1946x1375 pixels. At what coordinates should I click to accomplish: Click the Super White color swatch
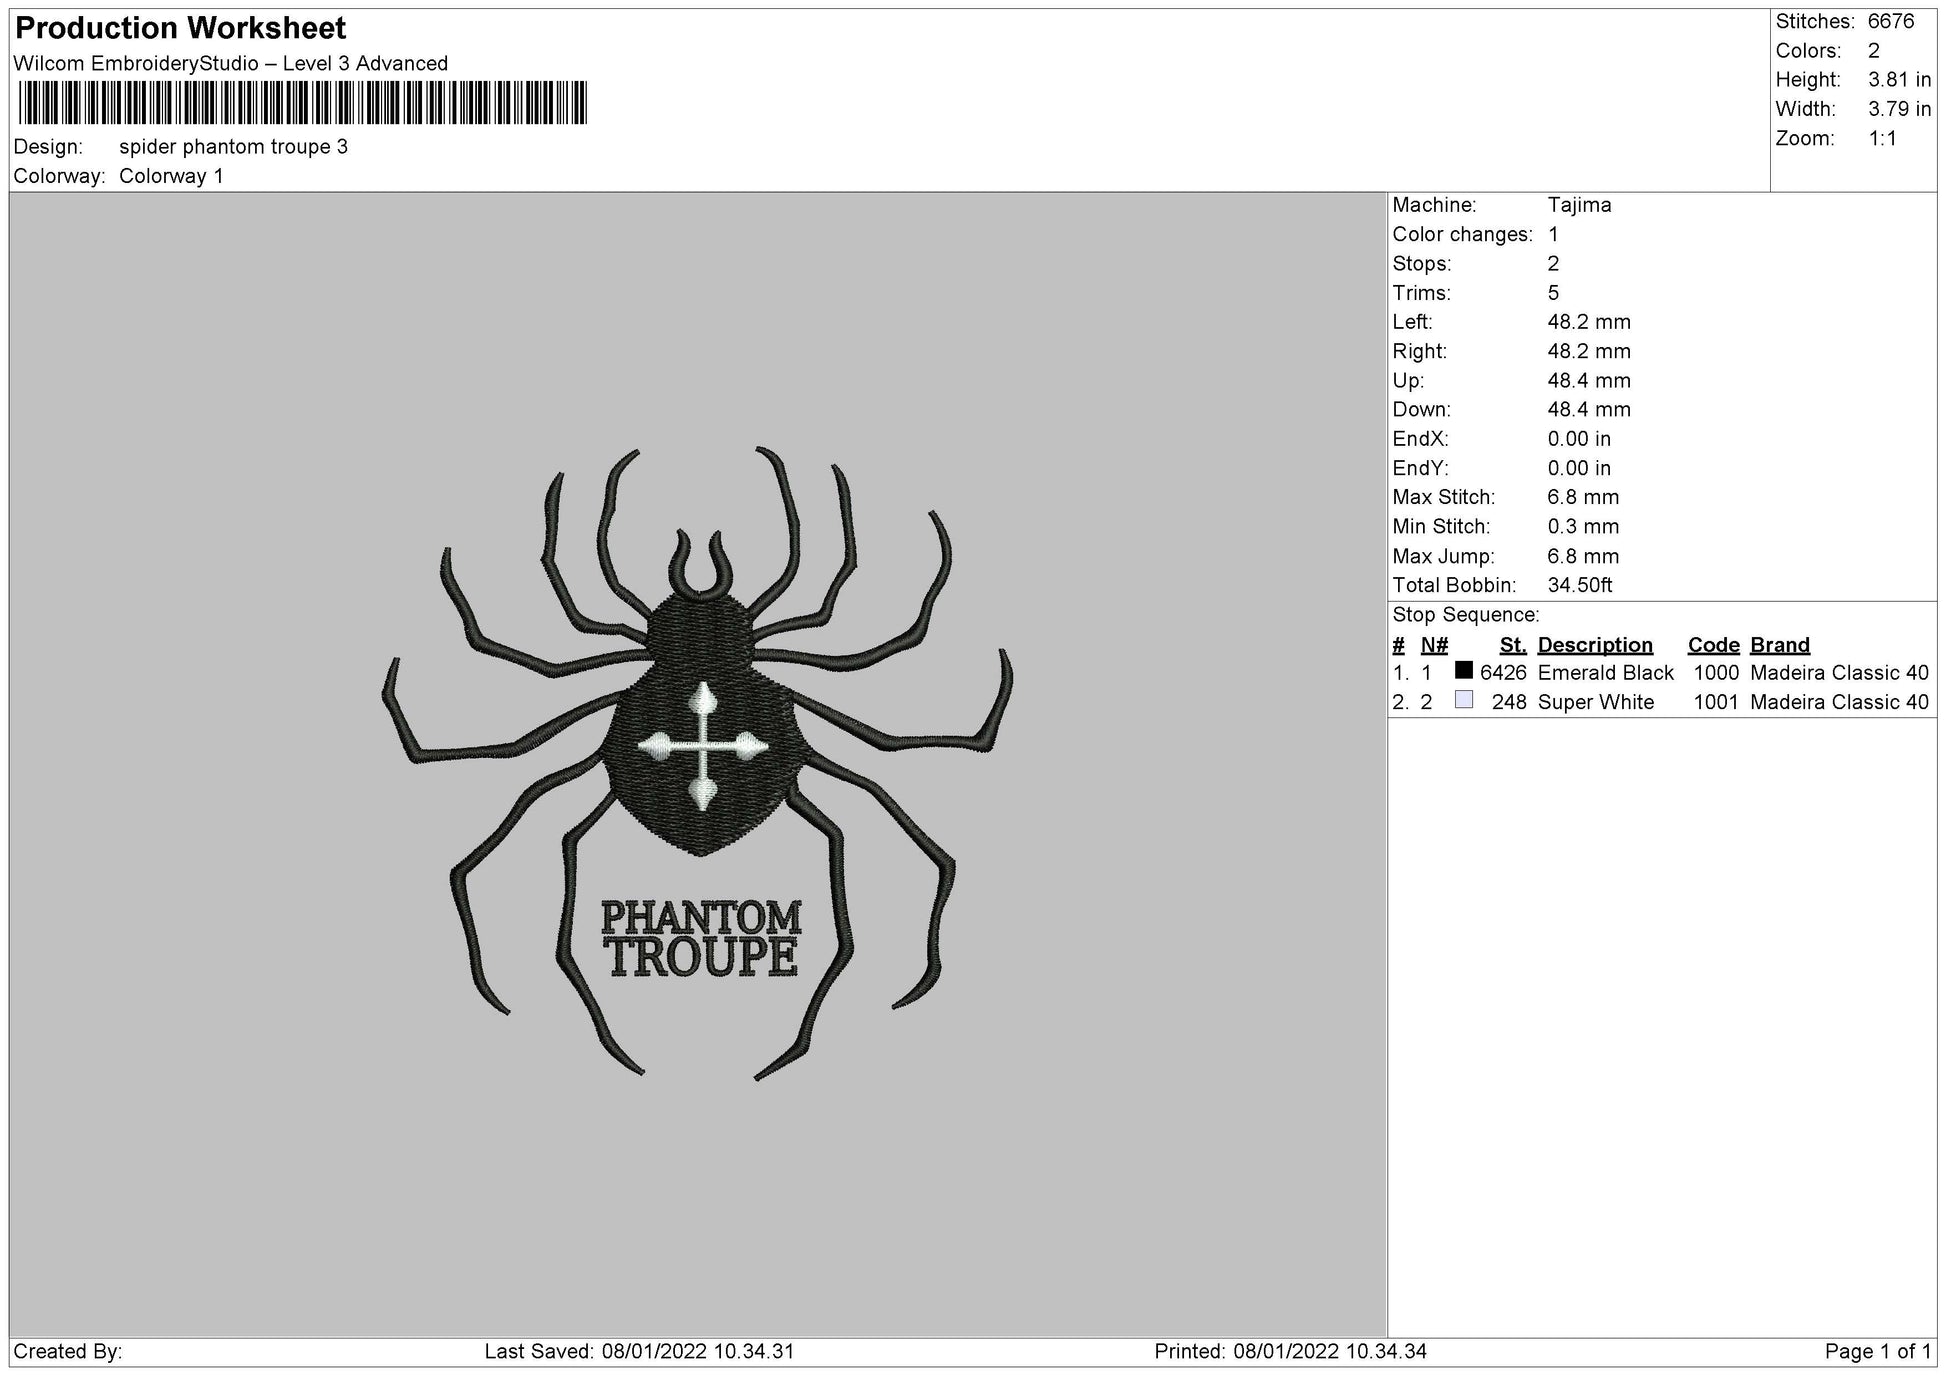tap(1464, 700)
